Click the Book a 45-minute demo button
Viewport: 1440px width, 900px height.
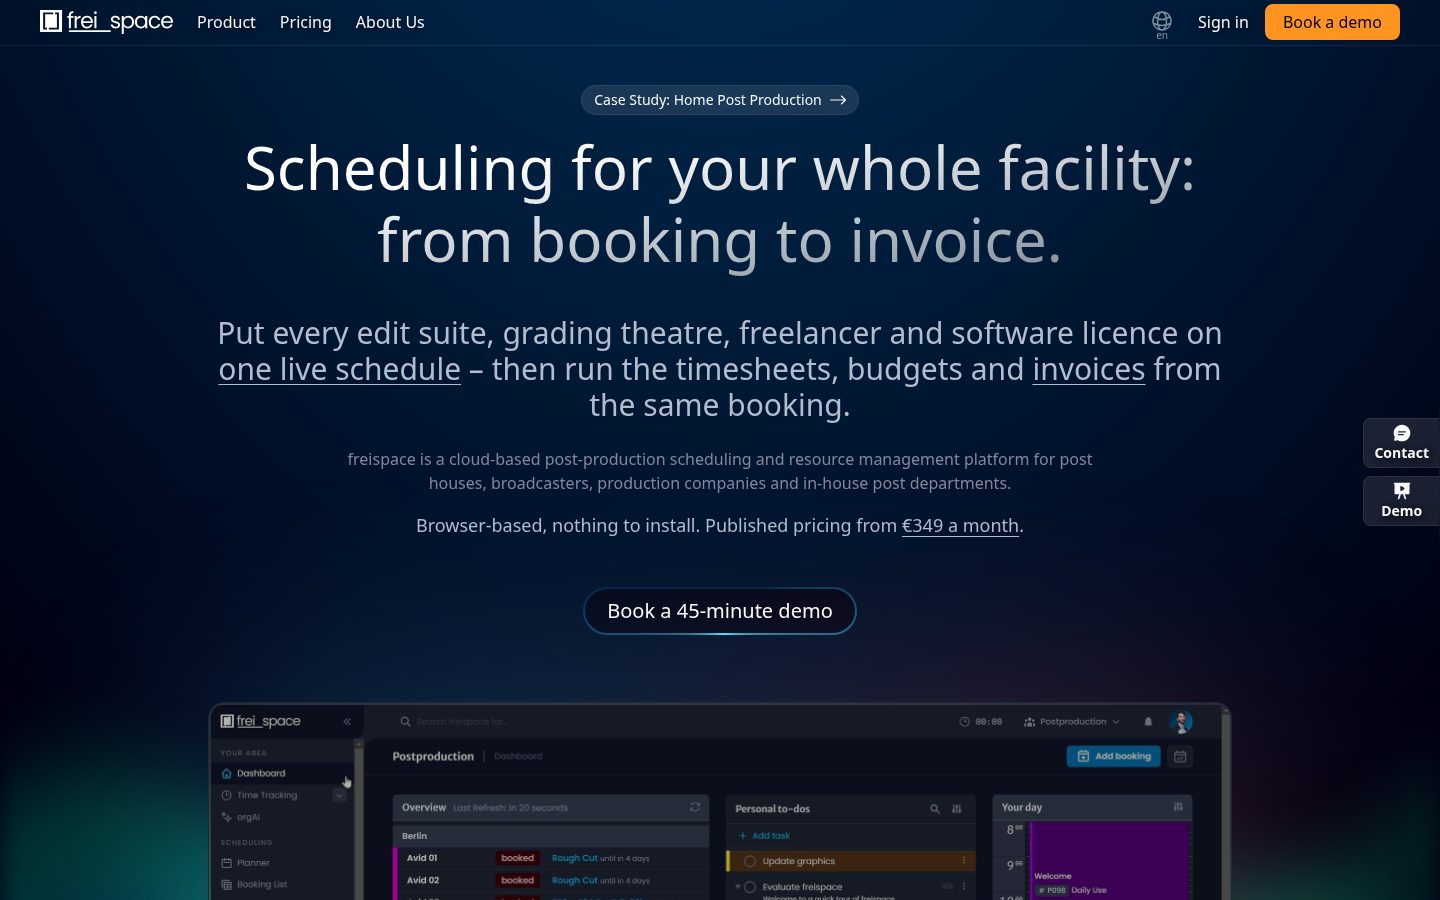click(720, 611)
